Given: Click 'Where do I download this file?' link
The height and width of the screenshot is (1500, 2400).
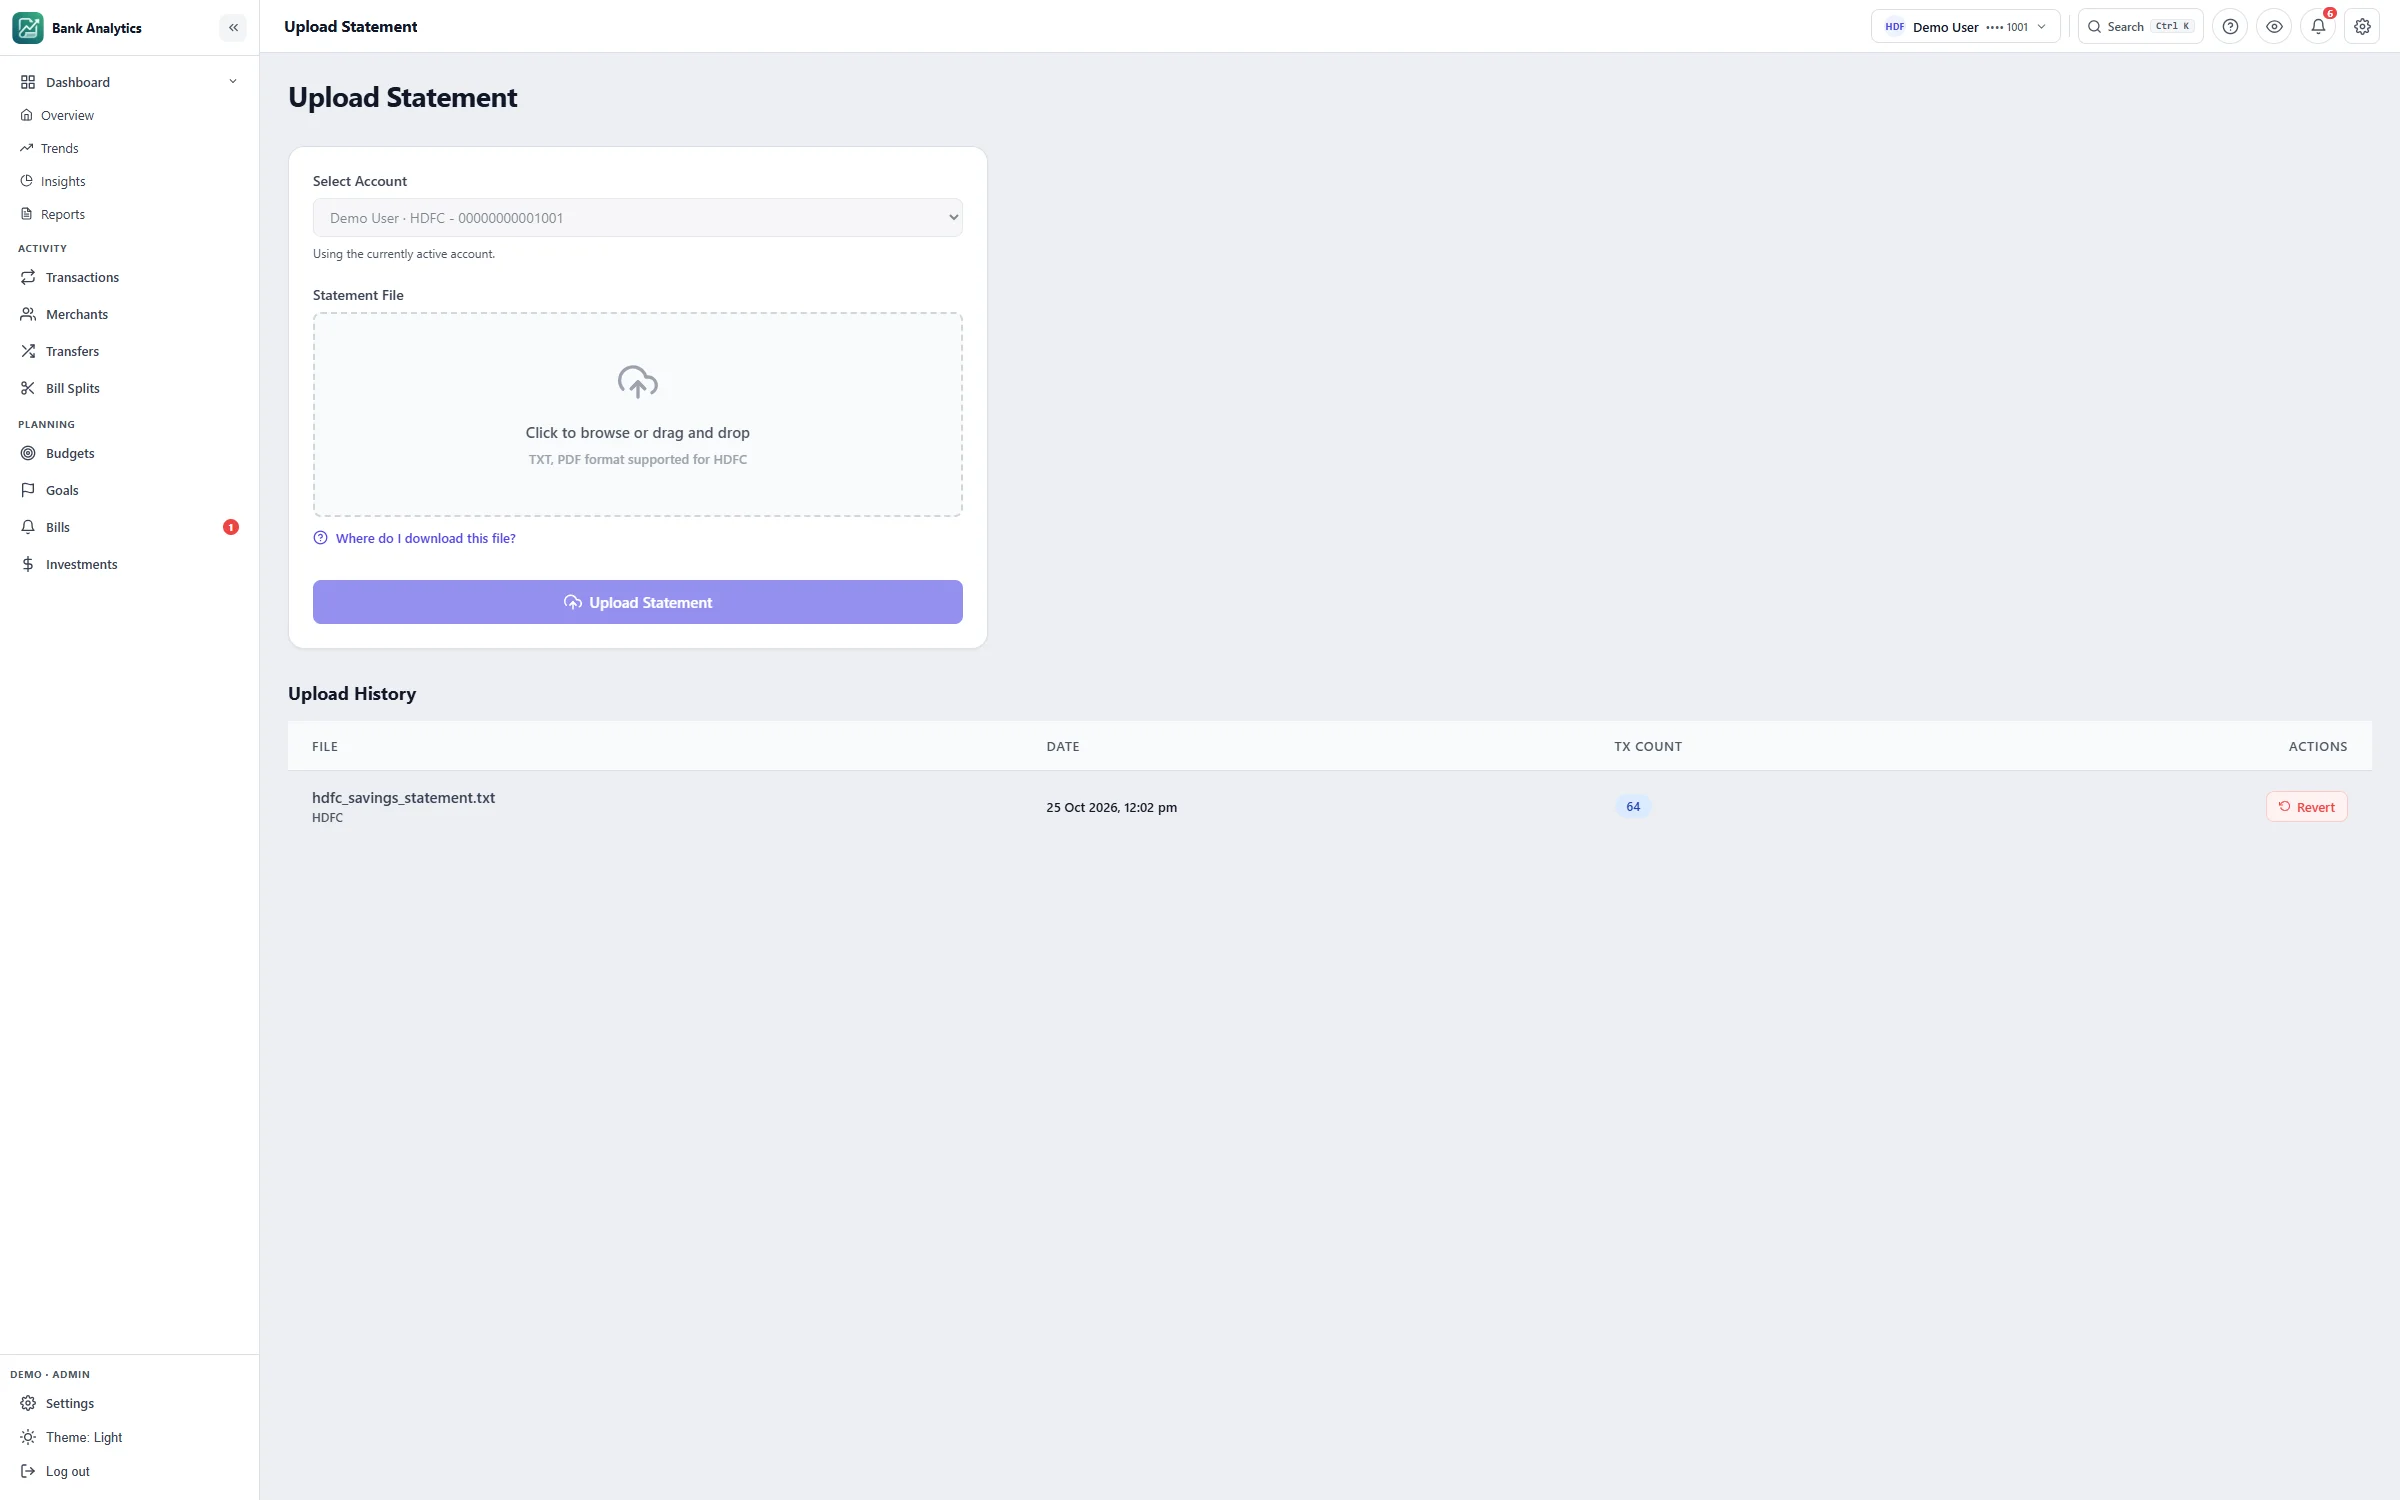Looking at the screenshot, I should (x=425, y=538).
